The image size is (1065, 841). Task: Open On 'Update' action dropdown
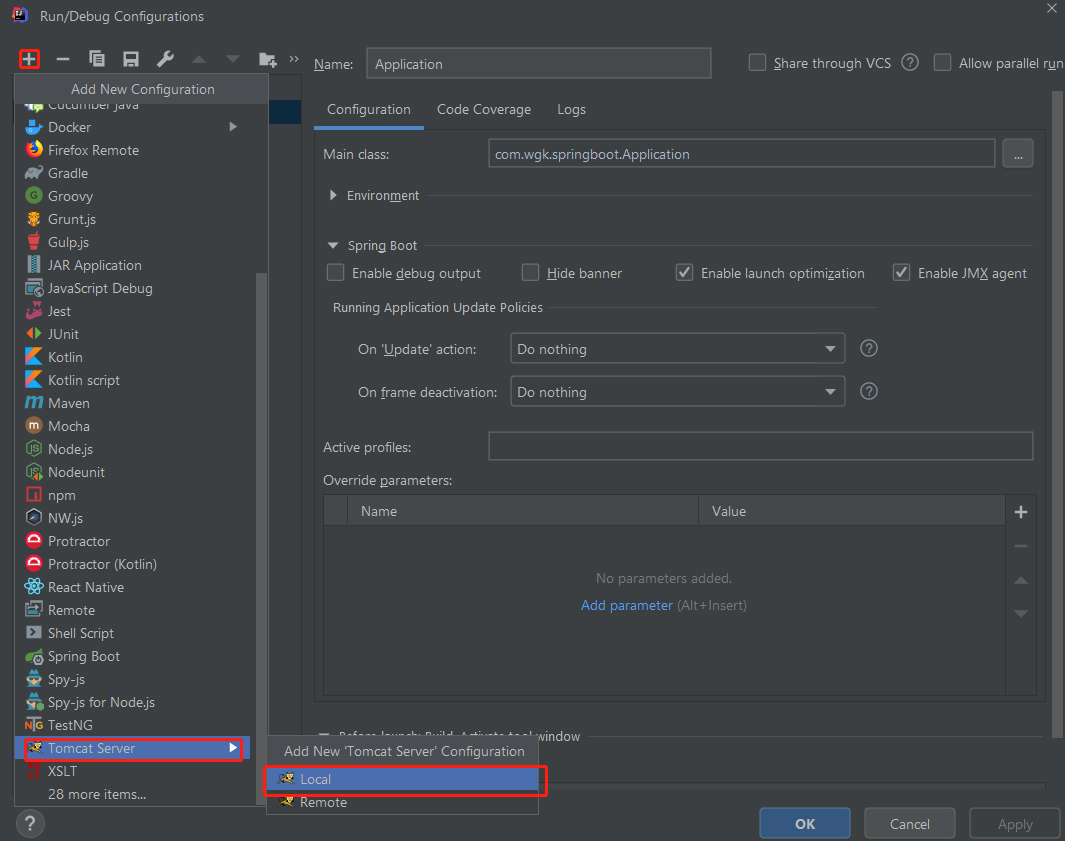(x=677, y=348)
